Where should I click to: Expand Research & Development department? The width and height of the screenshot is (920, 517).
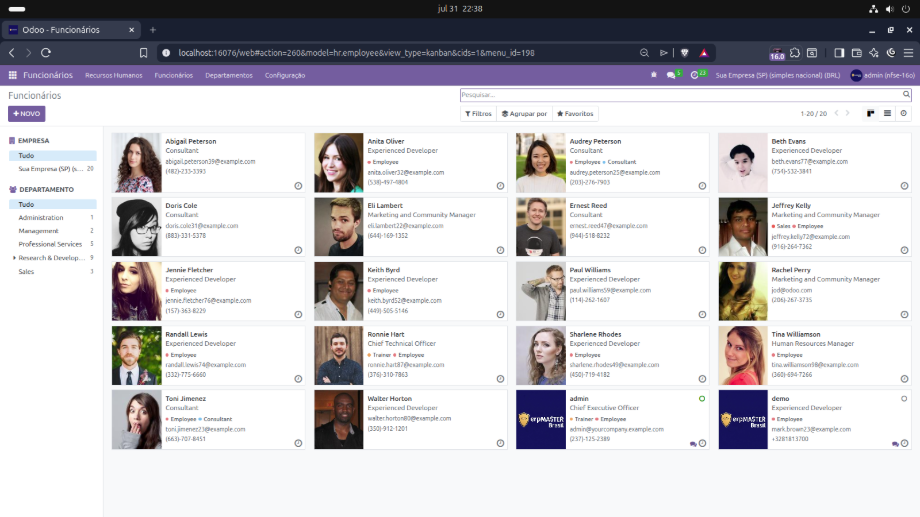(14, 258)
